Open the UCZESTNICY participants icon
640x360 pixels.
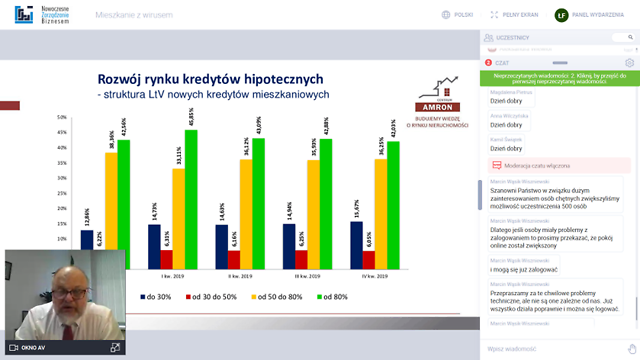488,38
